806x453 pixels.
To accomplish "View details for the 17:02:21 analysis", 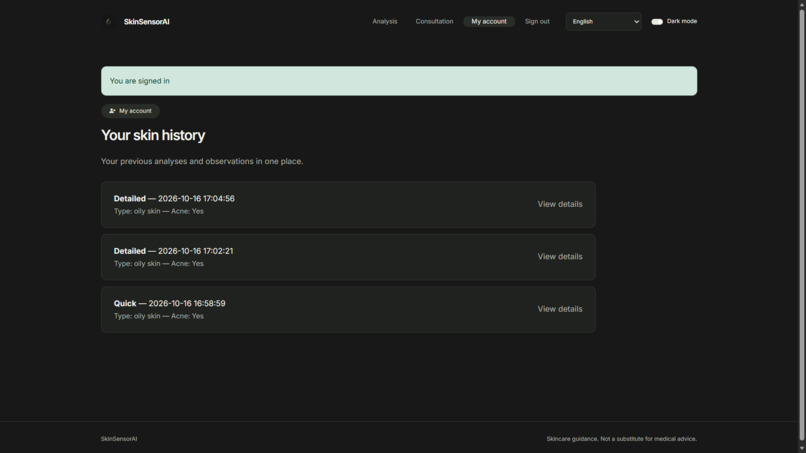I will (x=560, y=257).
